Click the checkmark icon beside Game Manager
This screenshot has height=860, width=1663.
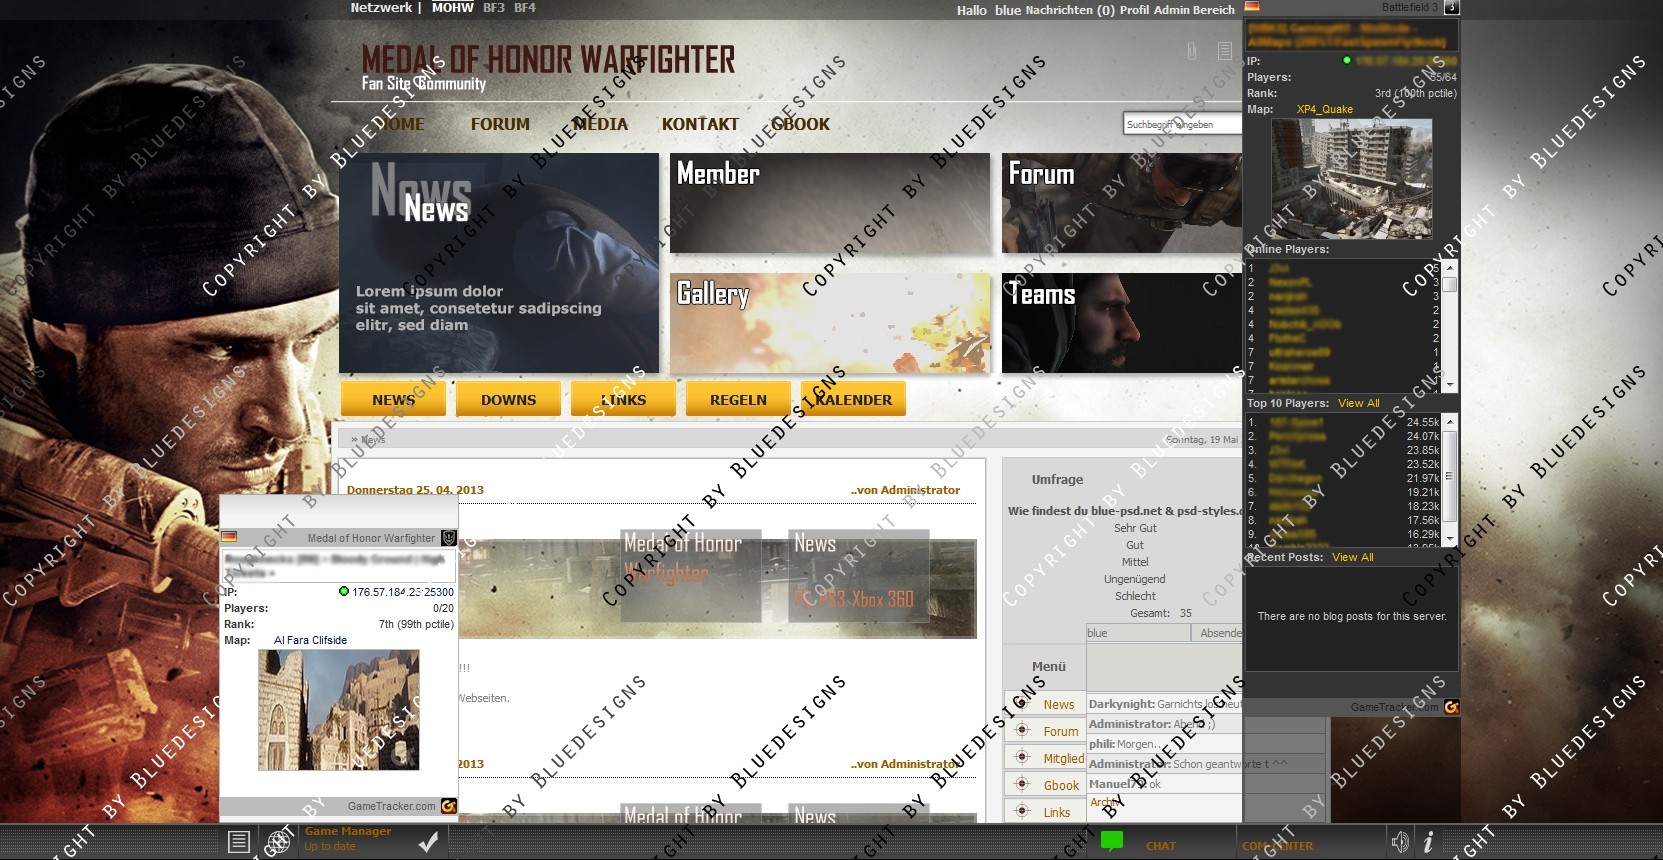click(428, 842)
